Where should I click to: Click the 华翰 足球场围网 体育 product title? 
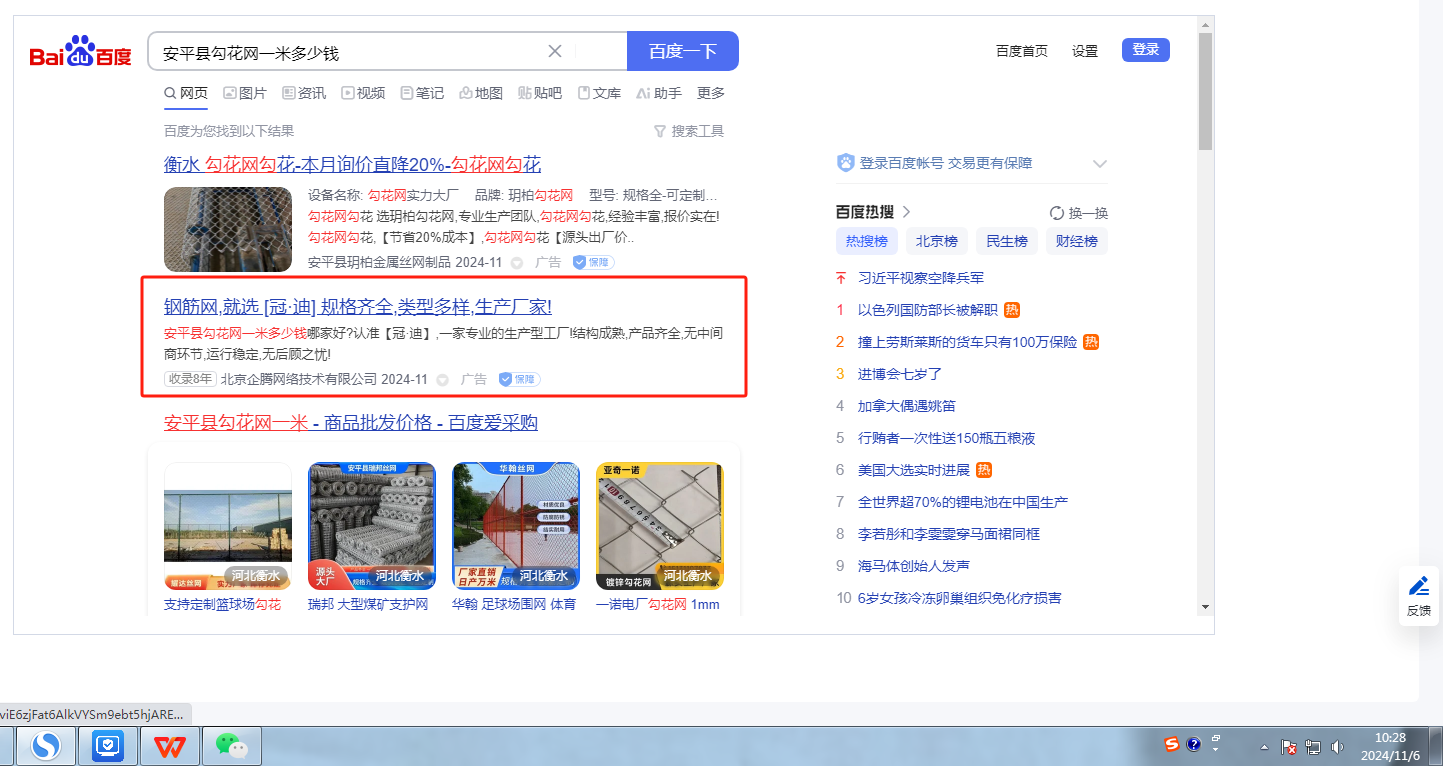514,604
